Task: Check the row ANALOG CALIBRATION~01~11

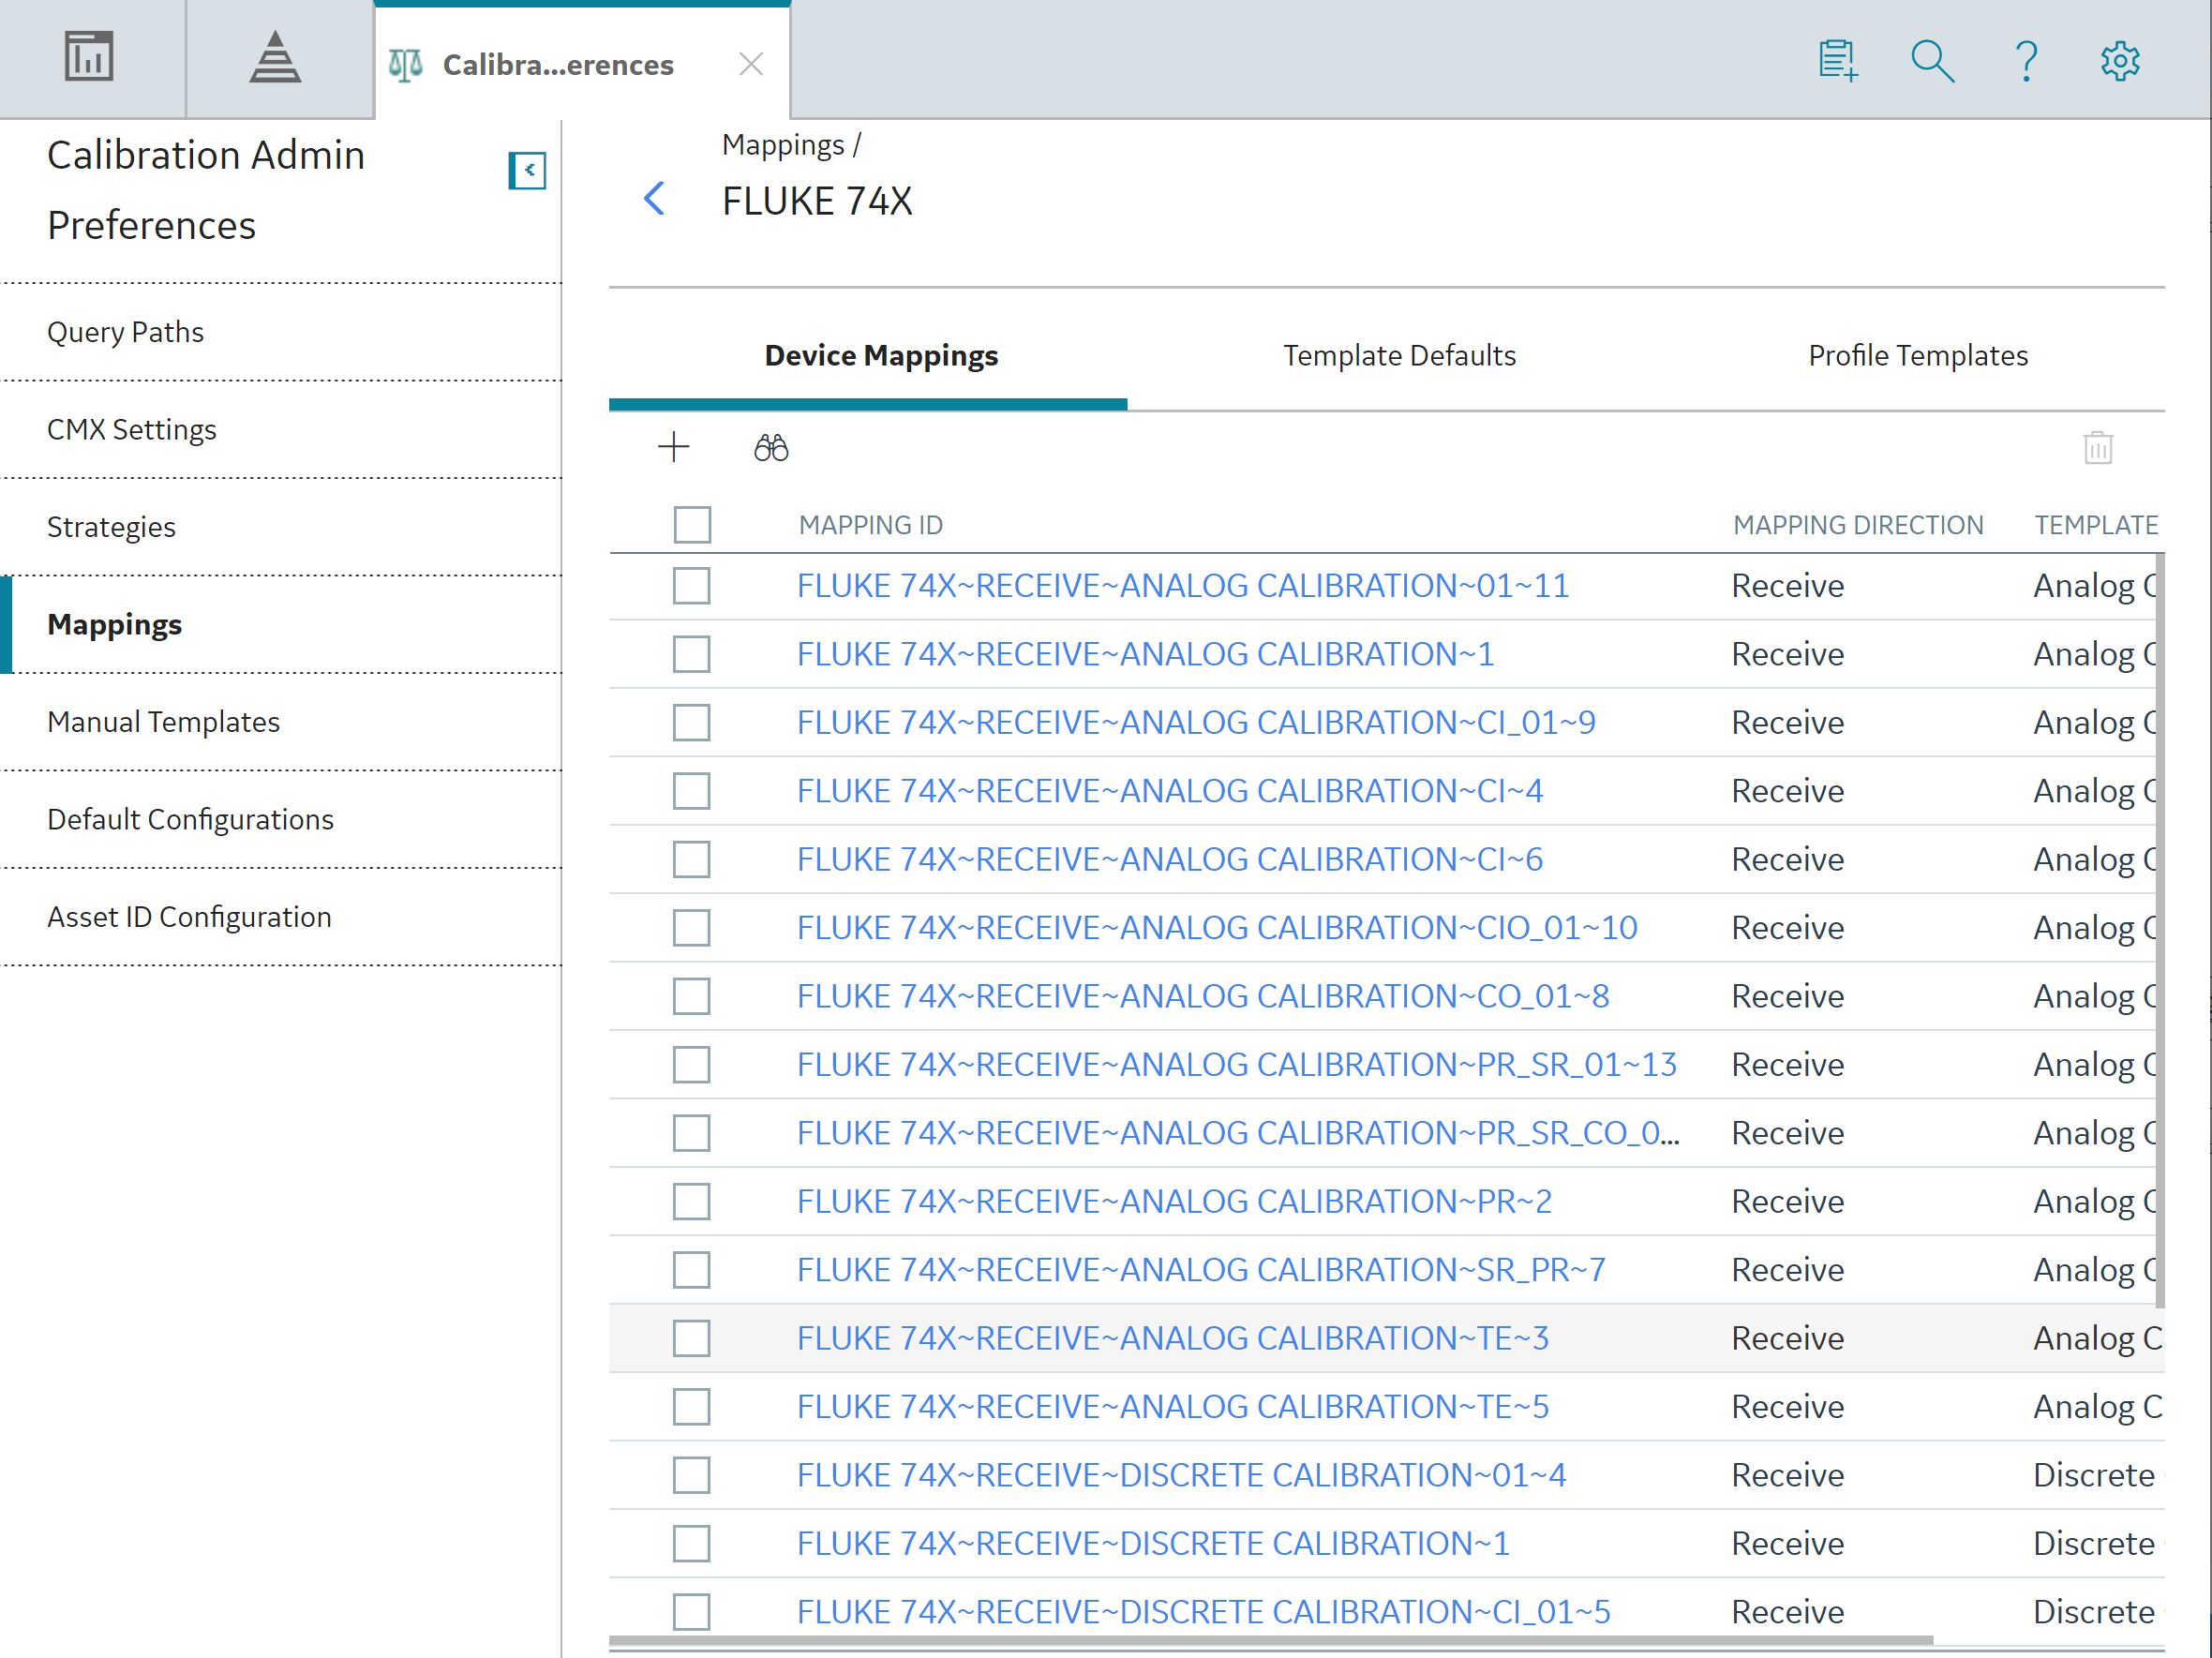Action: pyautogui.click(x=692, y=586)
